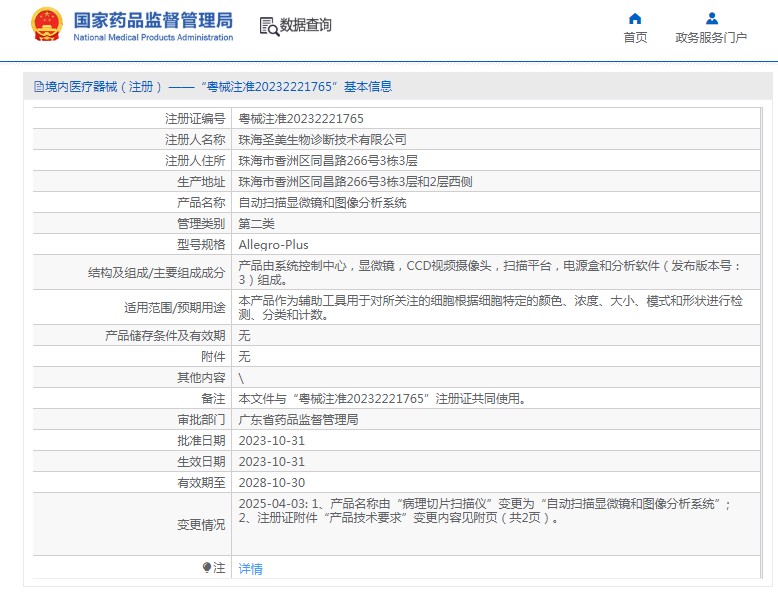Click the 适用范围/预期用途 label
The width and height of the screenshot is (778, 597).
click(x=175, y=308)
